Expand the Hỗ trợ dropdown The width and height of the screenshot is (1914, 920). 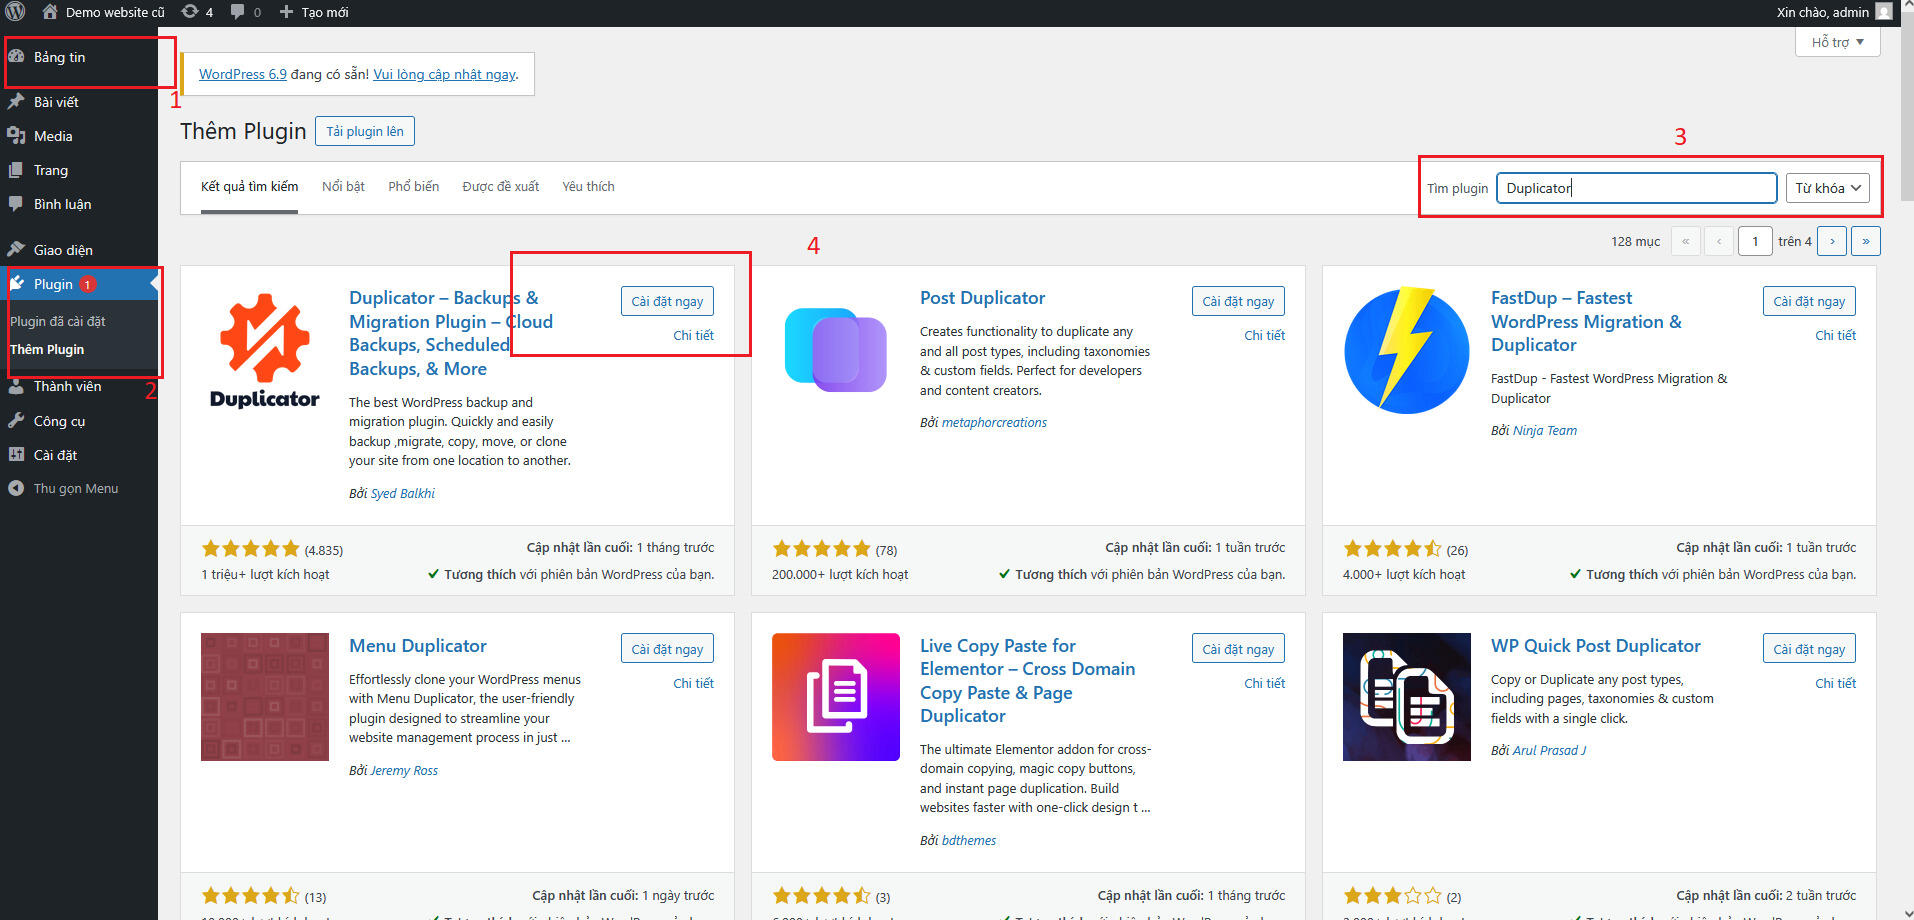point(1836,41)
